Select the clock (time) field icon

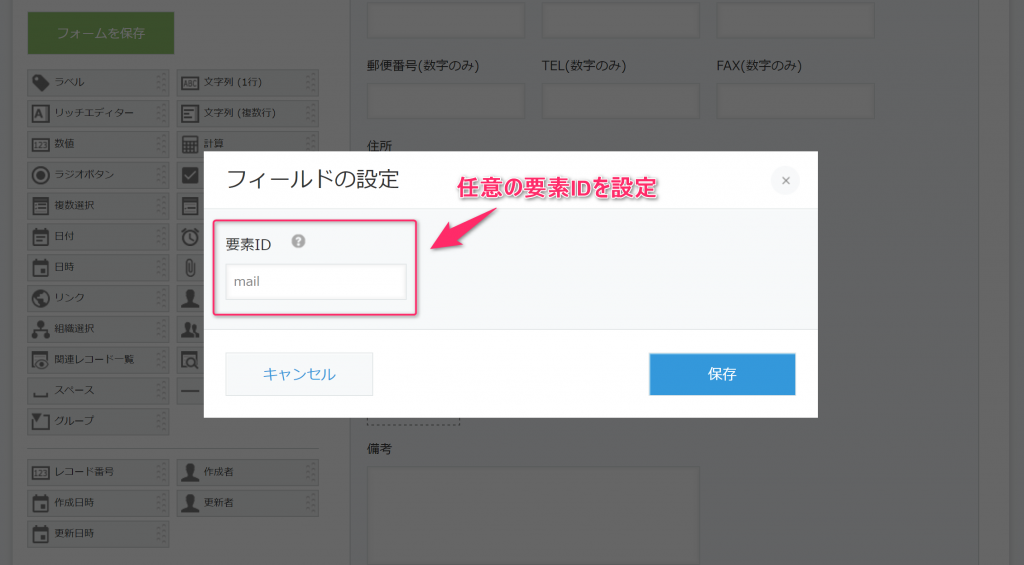pyautogui.click(x=190, y=236)
